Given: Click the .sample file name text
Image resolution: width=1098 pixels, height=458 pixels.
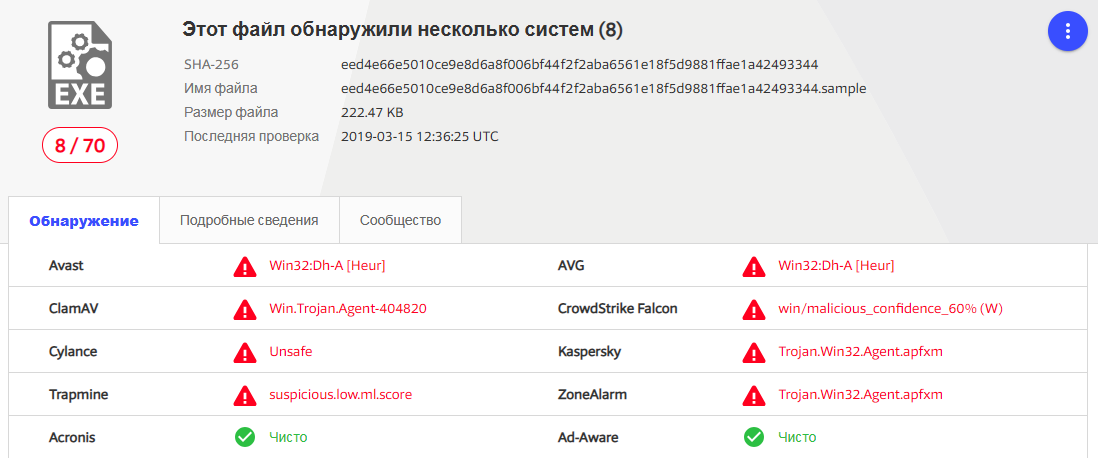Looking at the screenshot, I should pos(603,88).
